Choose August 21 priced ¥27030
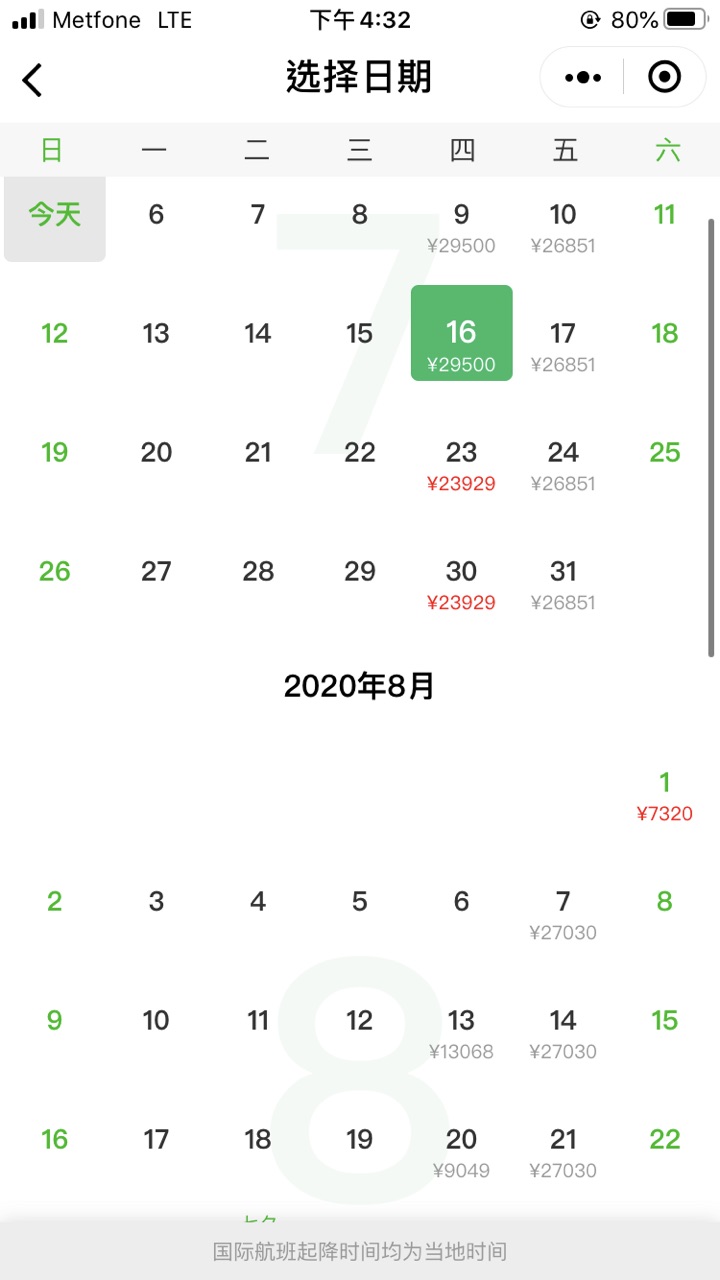 [564, 1153]
